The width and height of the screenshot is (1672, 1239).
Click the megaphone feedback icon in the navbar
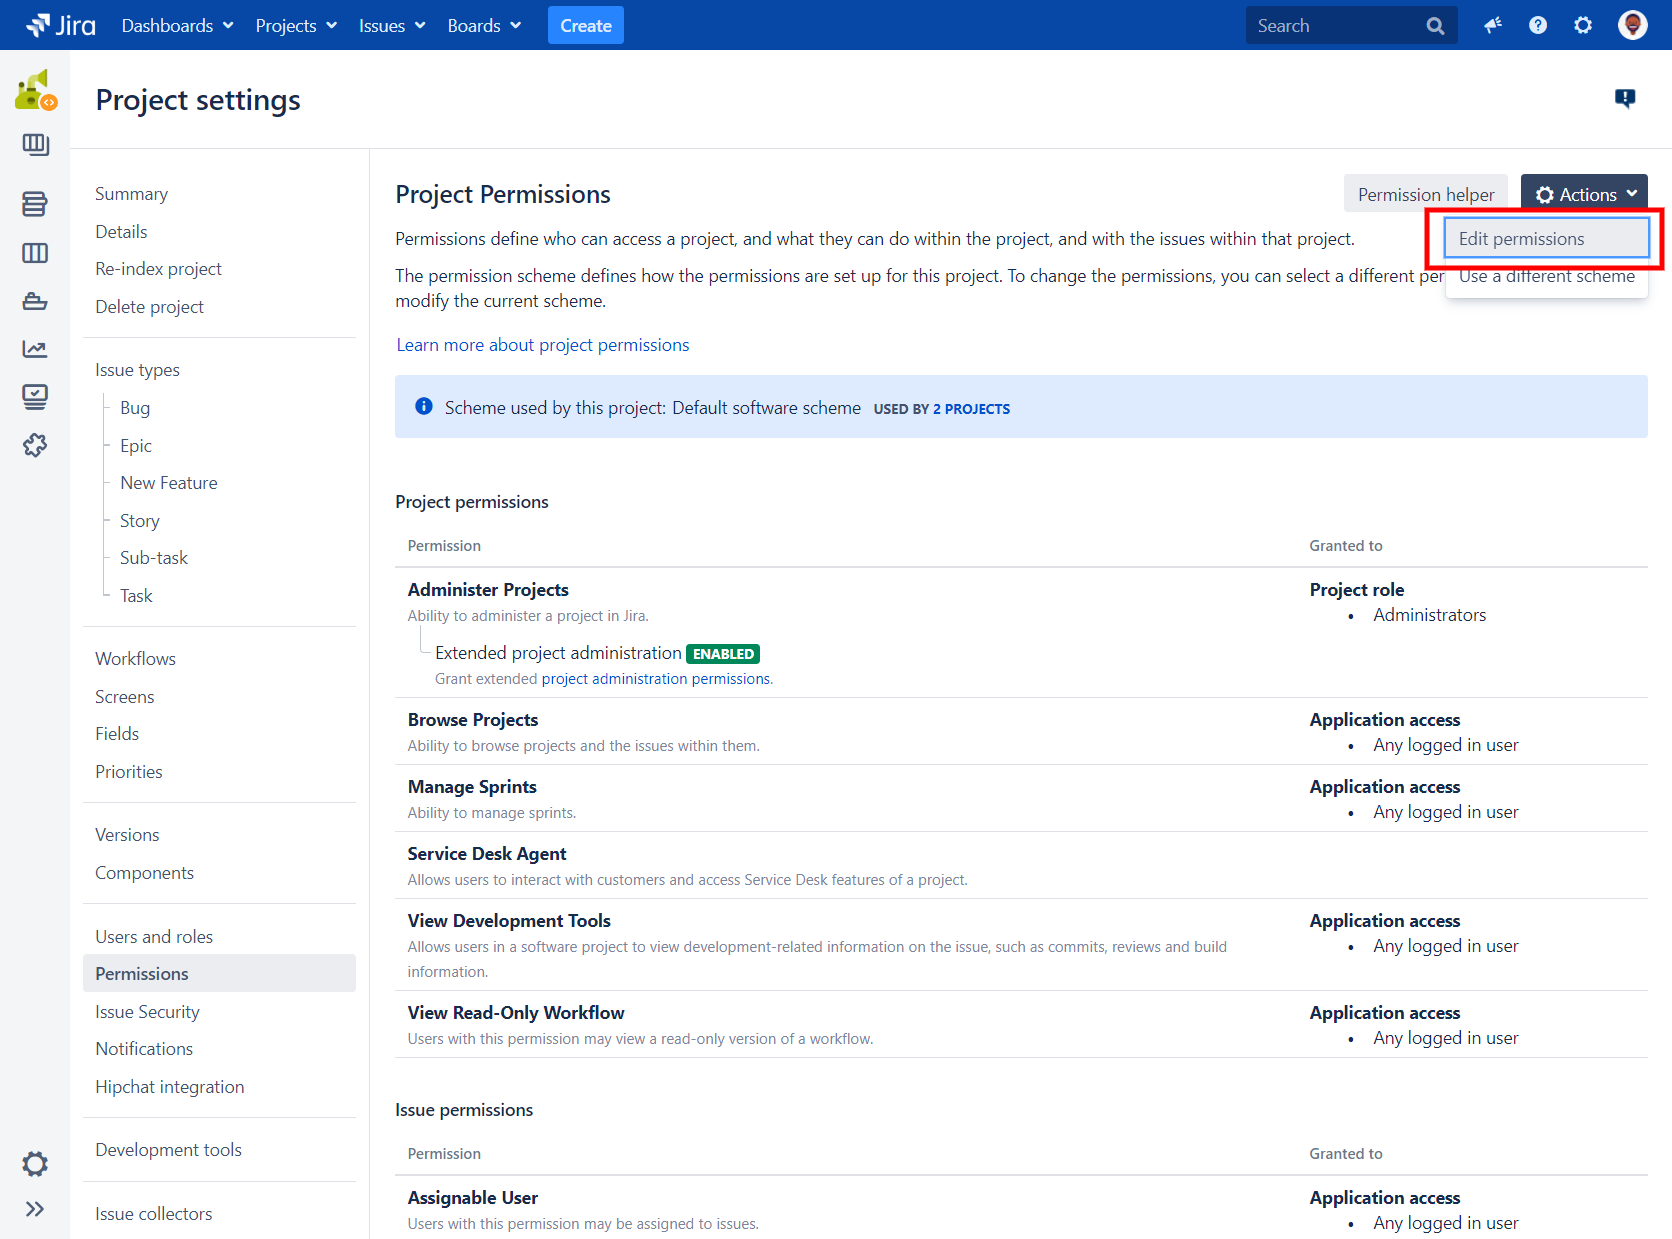pyautogui.click(x=1492, y=25)
